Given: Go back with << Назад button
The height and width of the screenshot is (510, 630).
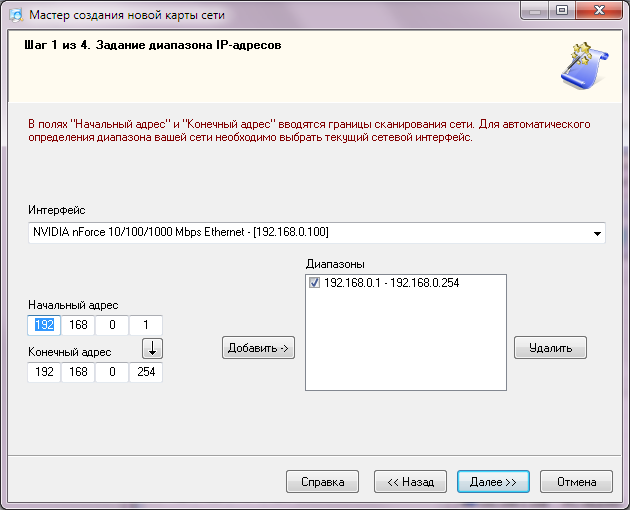Looking at the screenshot, I should [410, 481].
